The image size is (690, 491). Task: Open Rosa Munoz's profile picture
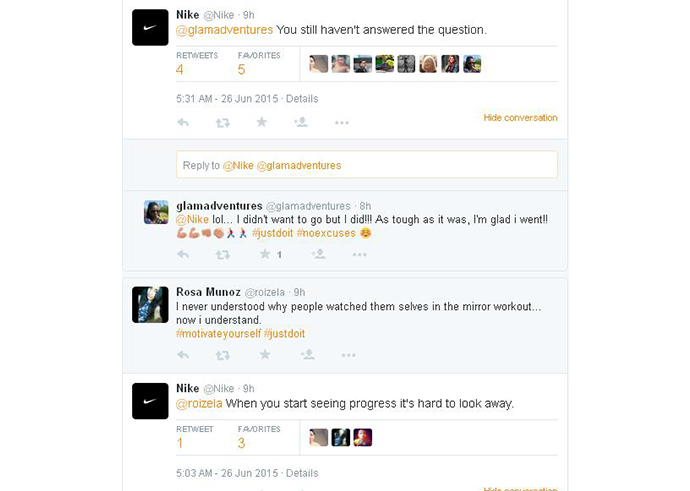pos(150,305)
